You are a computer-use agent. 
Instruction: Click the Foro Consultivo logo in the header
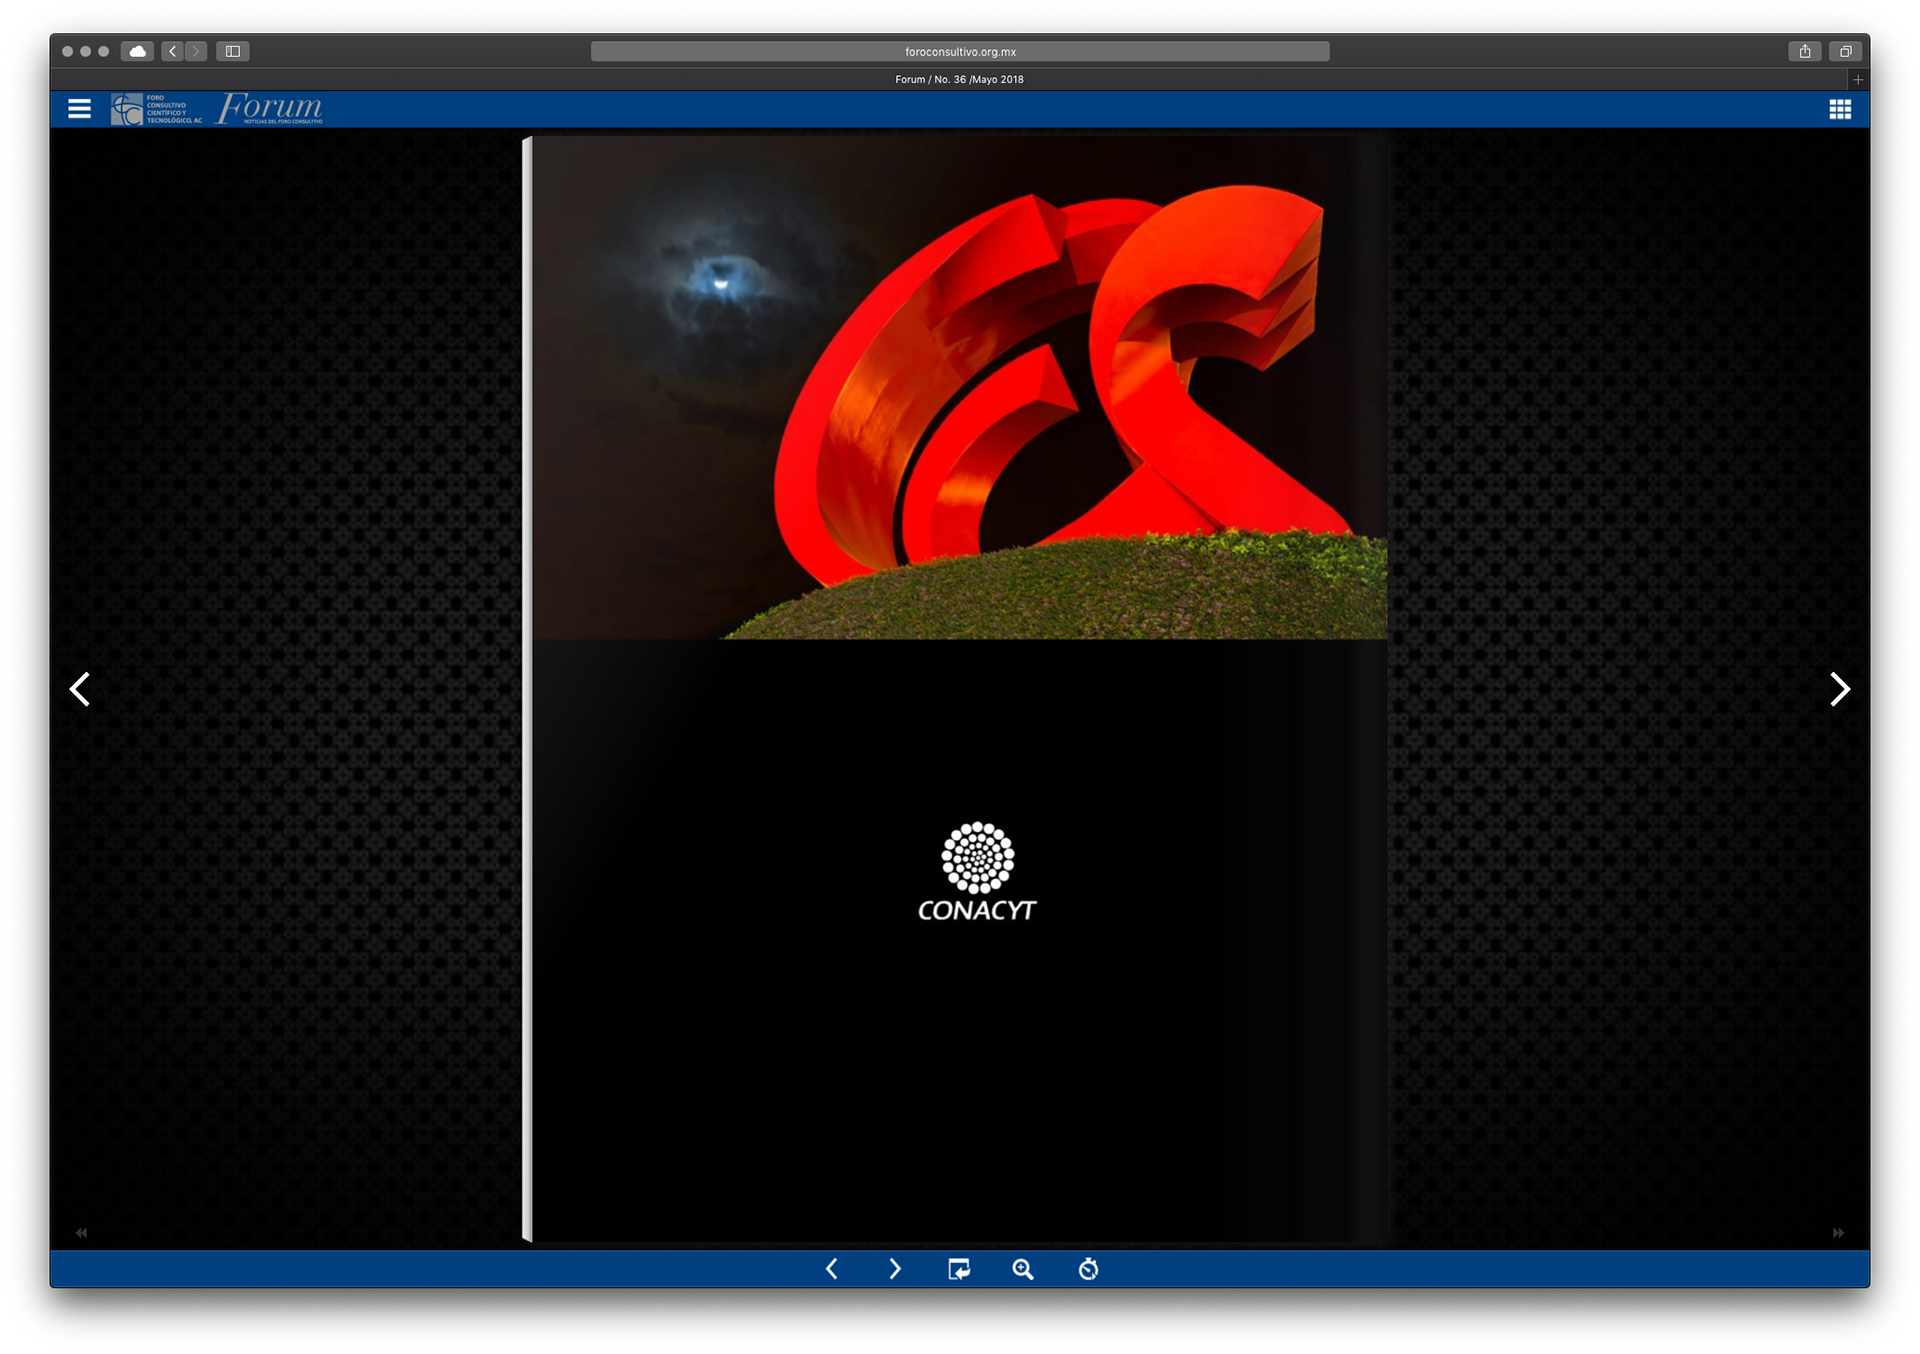pyautogui.click(x=155, y=109)
